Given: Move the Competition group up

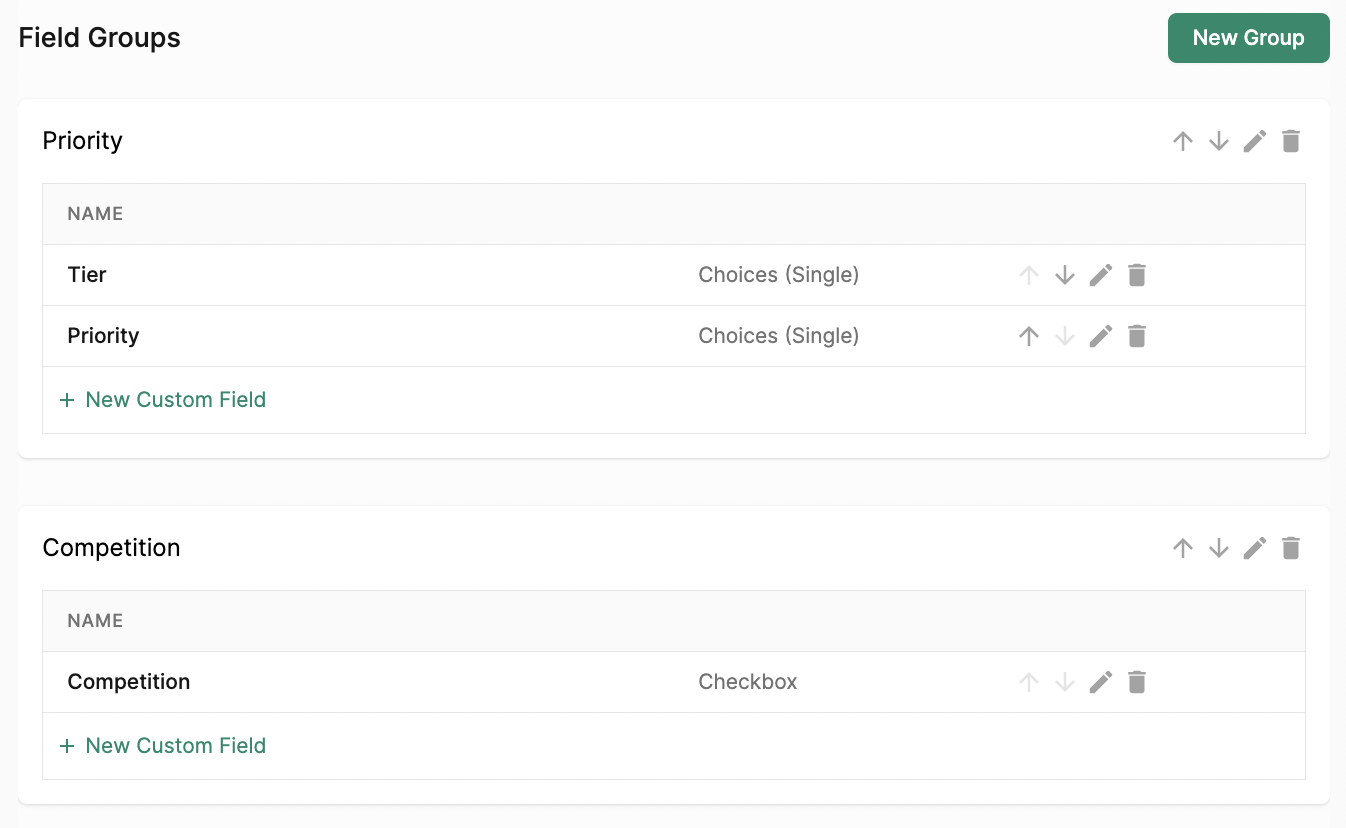Looking at the screenshot, I should pyautogui.click(x=1183, y=548).
